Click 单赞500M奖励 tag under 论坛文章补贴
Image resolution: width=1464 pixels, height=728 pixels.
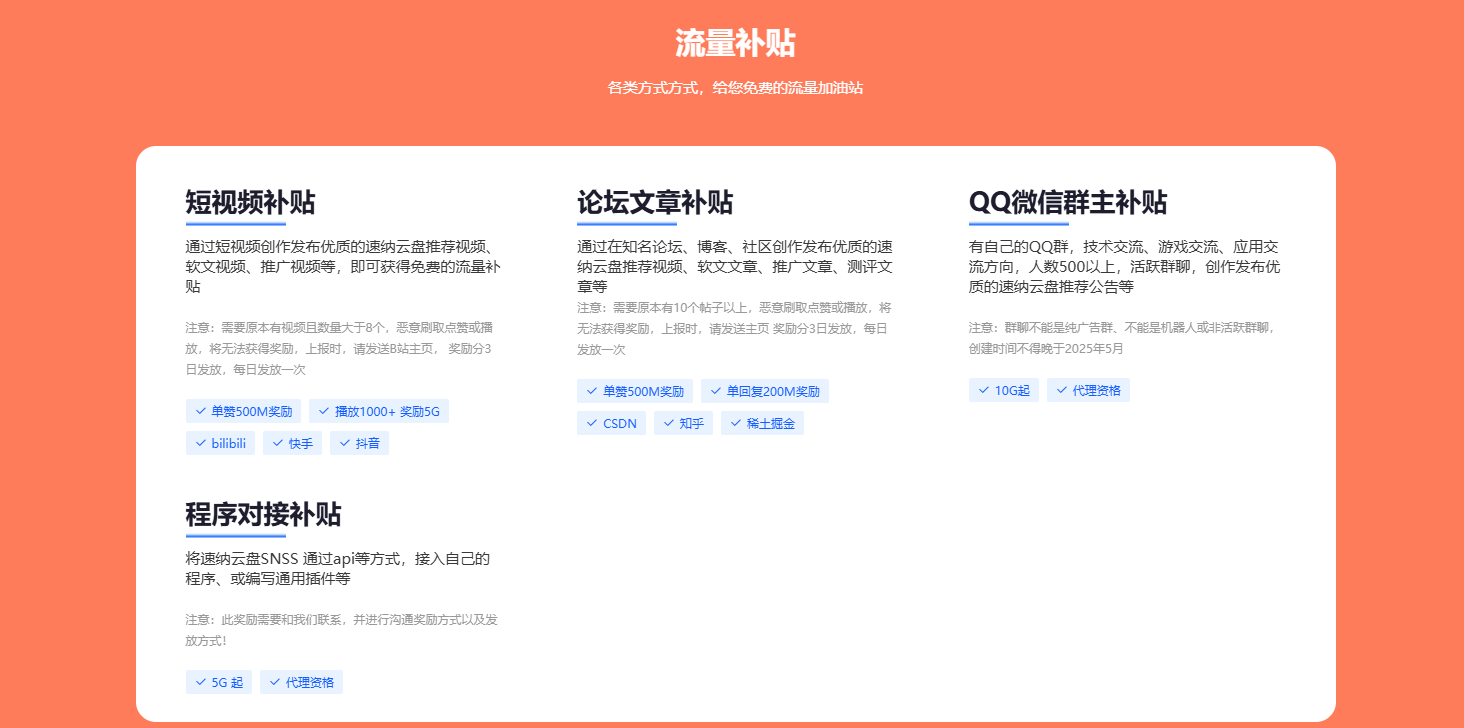tap(635, 391)
